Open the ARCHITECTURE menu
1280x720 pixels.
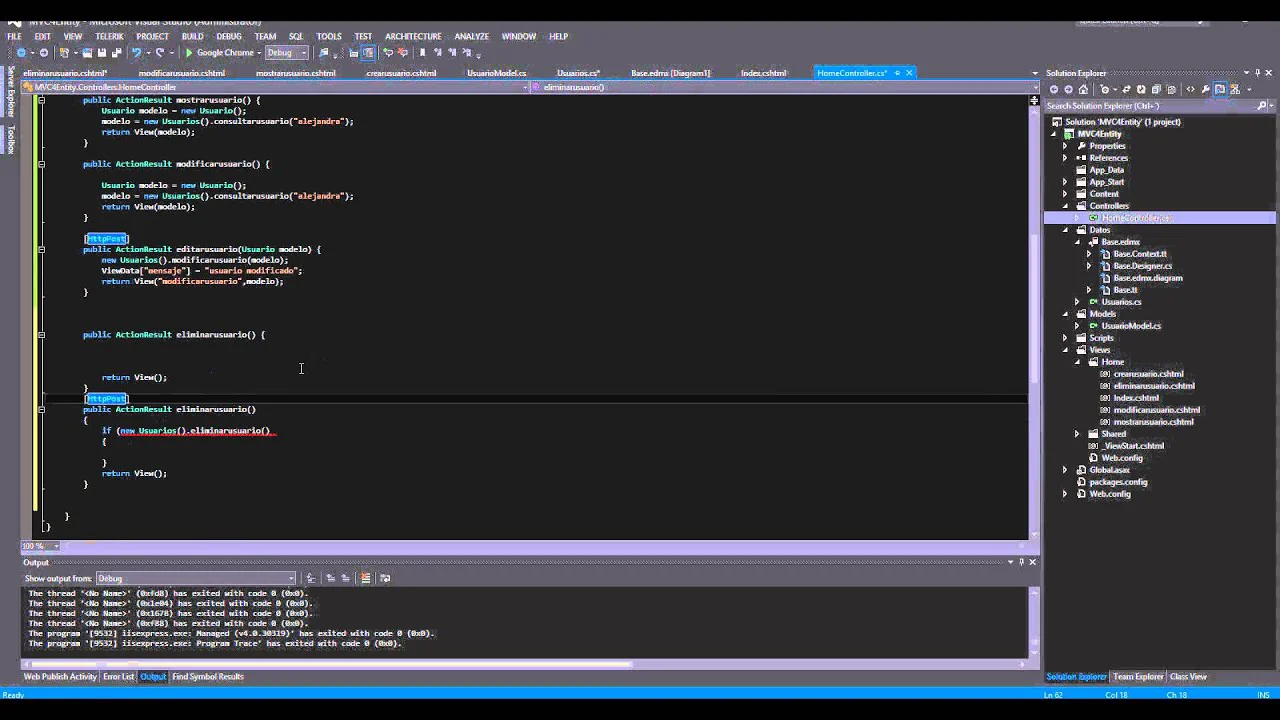tap(413, 36)
